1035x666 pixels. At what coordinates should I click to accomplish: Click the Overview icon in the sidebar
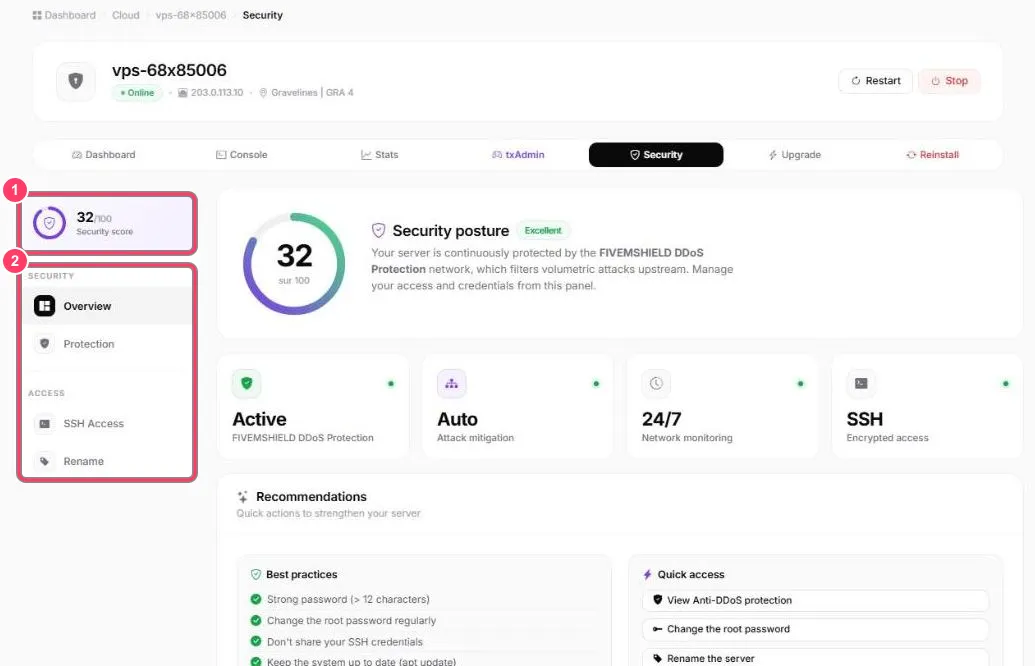(44, 306)
